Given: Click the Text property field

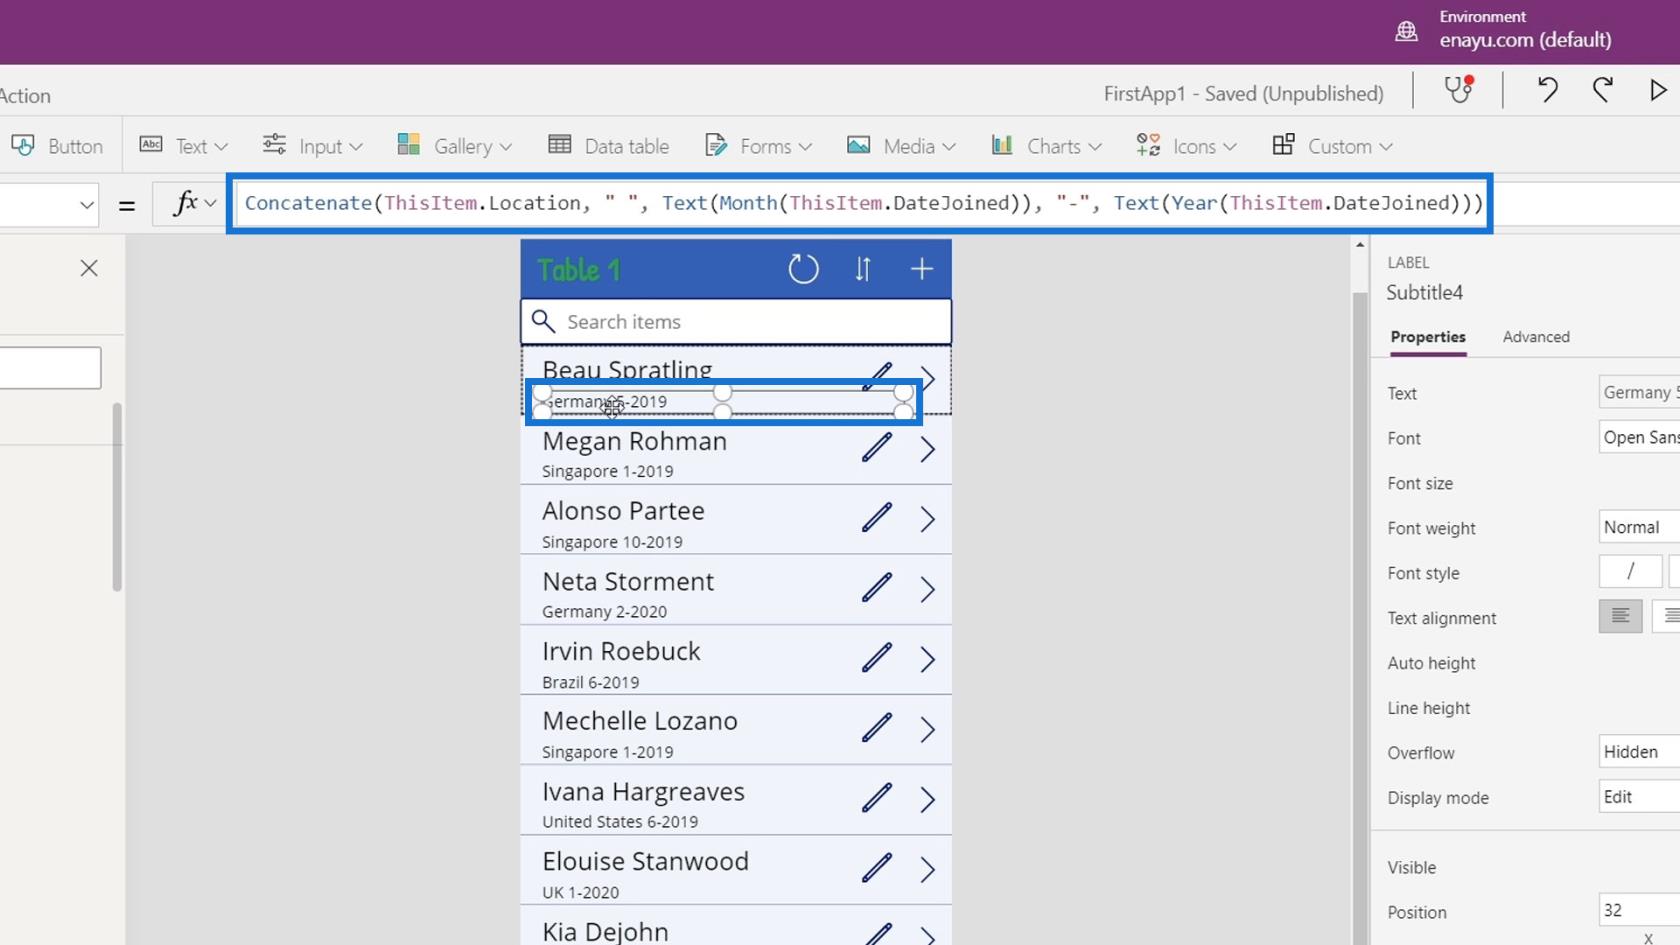Looking at the screenshot, I should [1639, 393].
